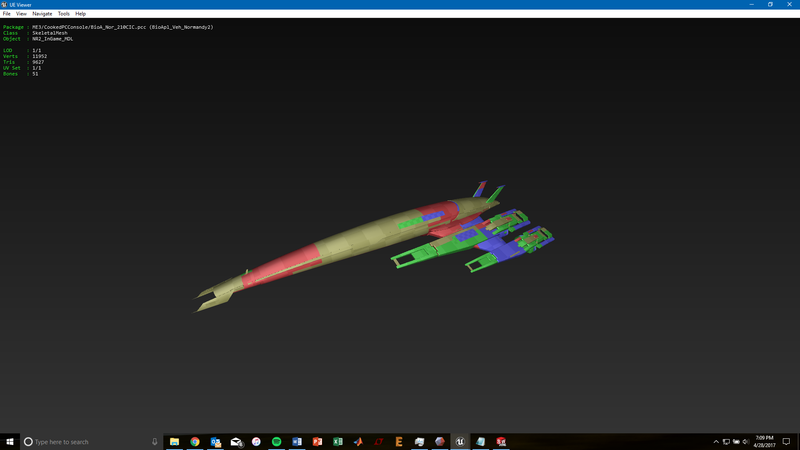The width and height of the screenshot is (800, 450).
Task: Click the Verts count '11952'
Action: (39, 56)
